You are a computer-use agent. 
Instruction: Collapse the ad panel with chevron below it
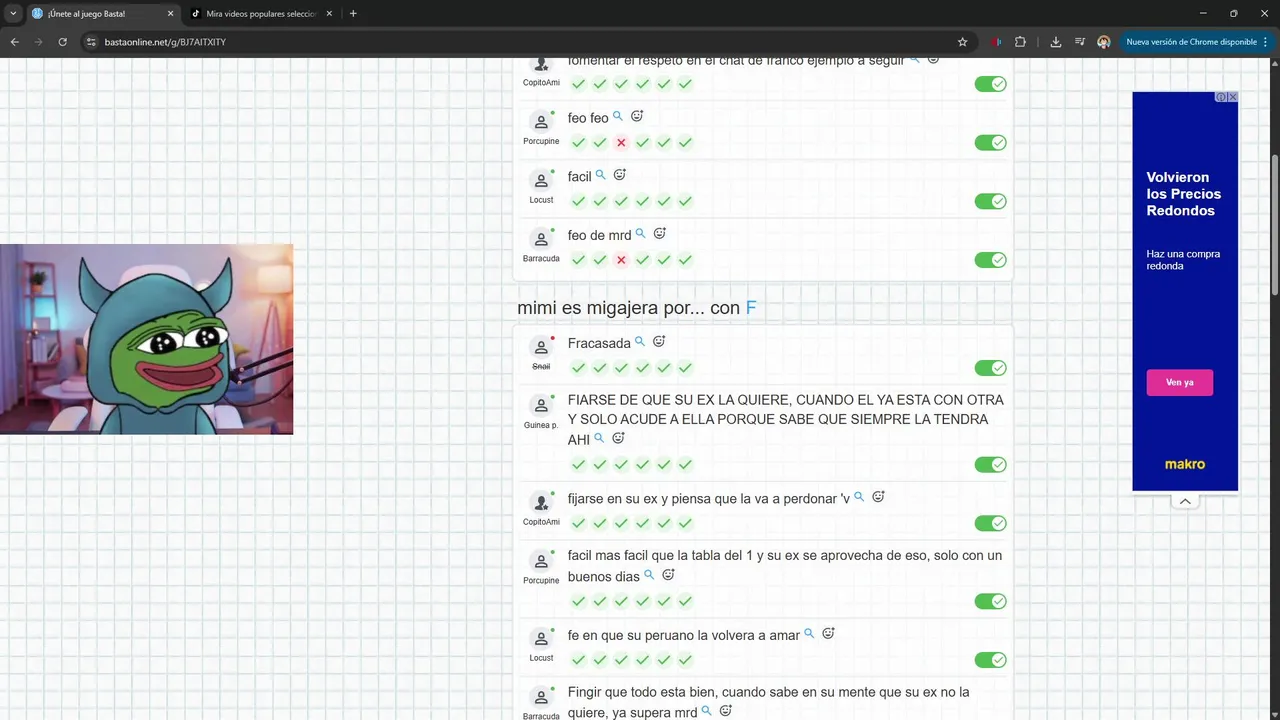(x=1185, y=501)
